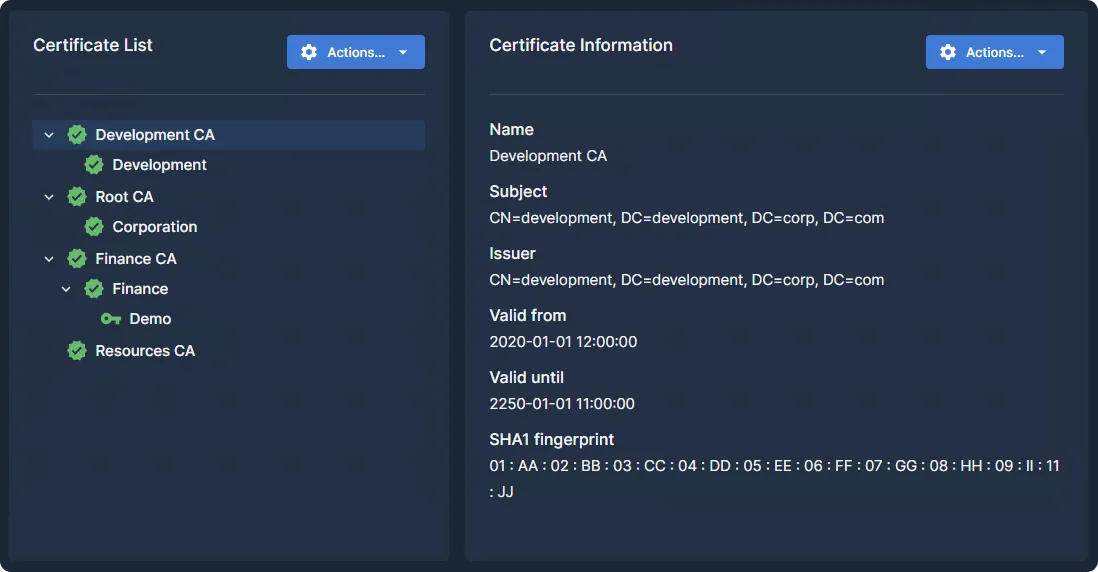The image size is (1098, 572).
Task: Click the Name value Development CA in details
Action: tap(548, 155)
